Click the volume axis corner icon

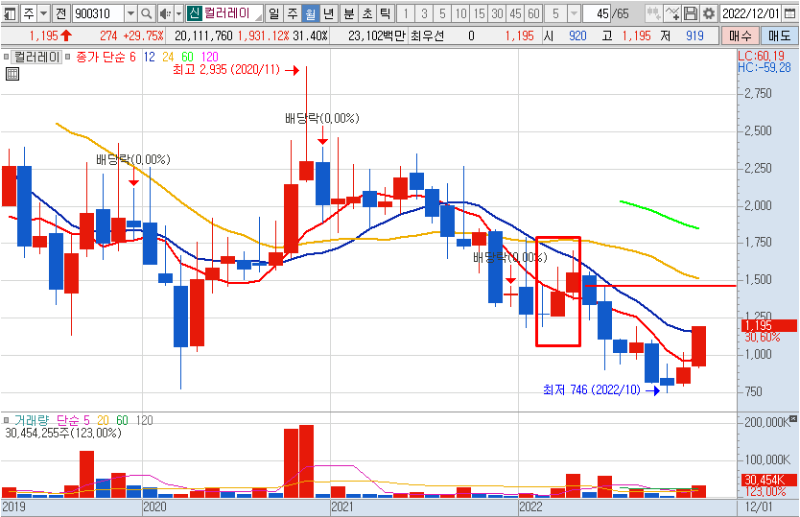point(793,418)
